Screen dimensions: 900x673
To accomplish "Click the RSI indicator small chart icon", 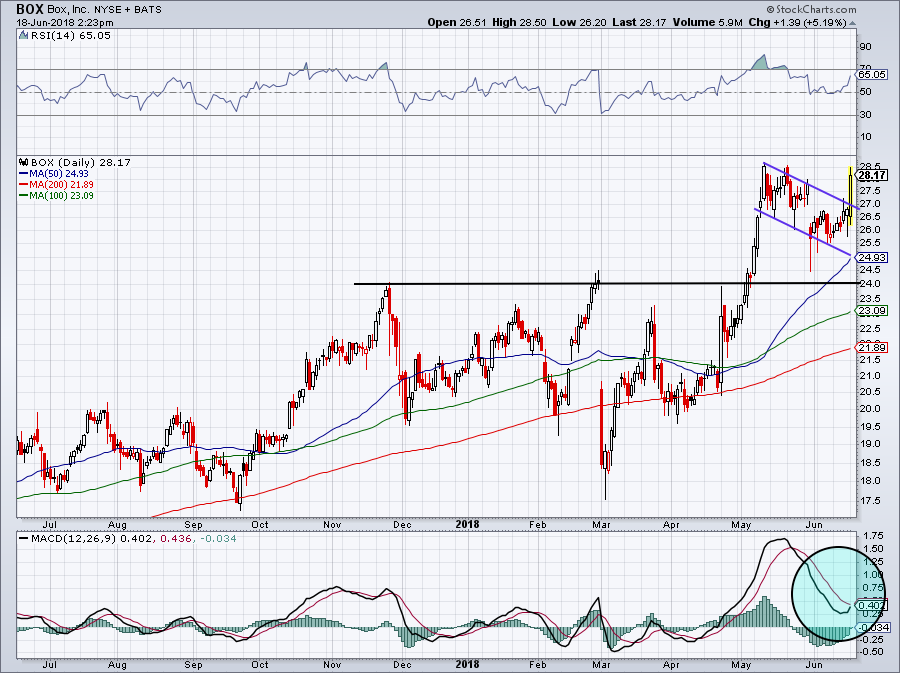I will [24, 35].
